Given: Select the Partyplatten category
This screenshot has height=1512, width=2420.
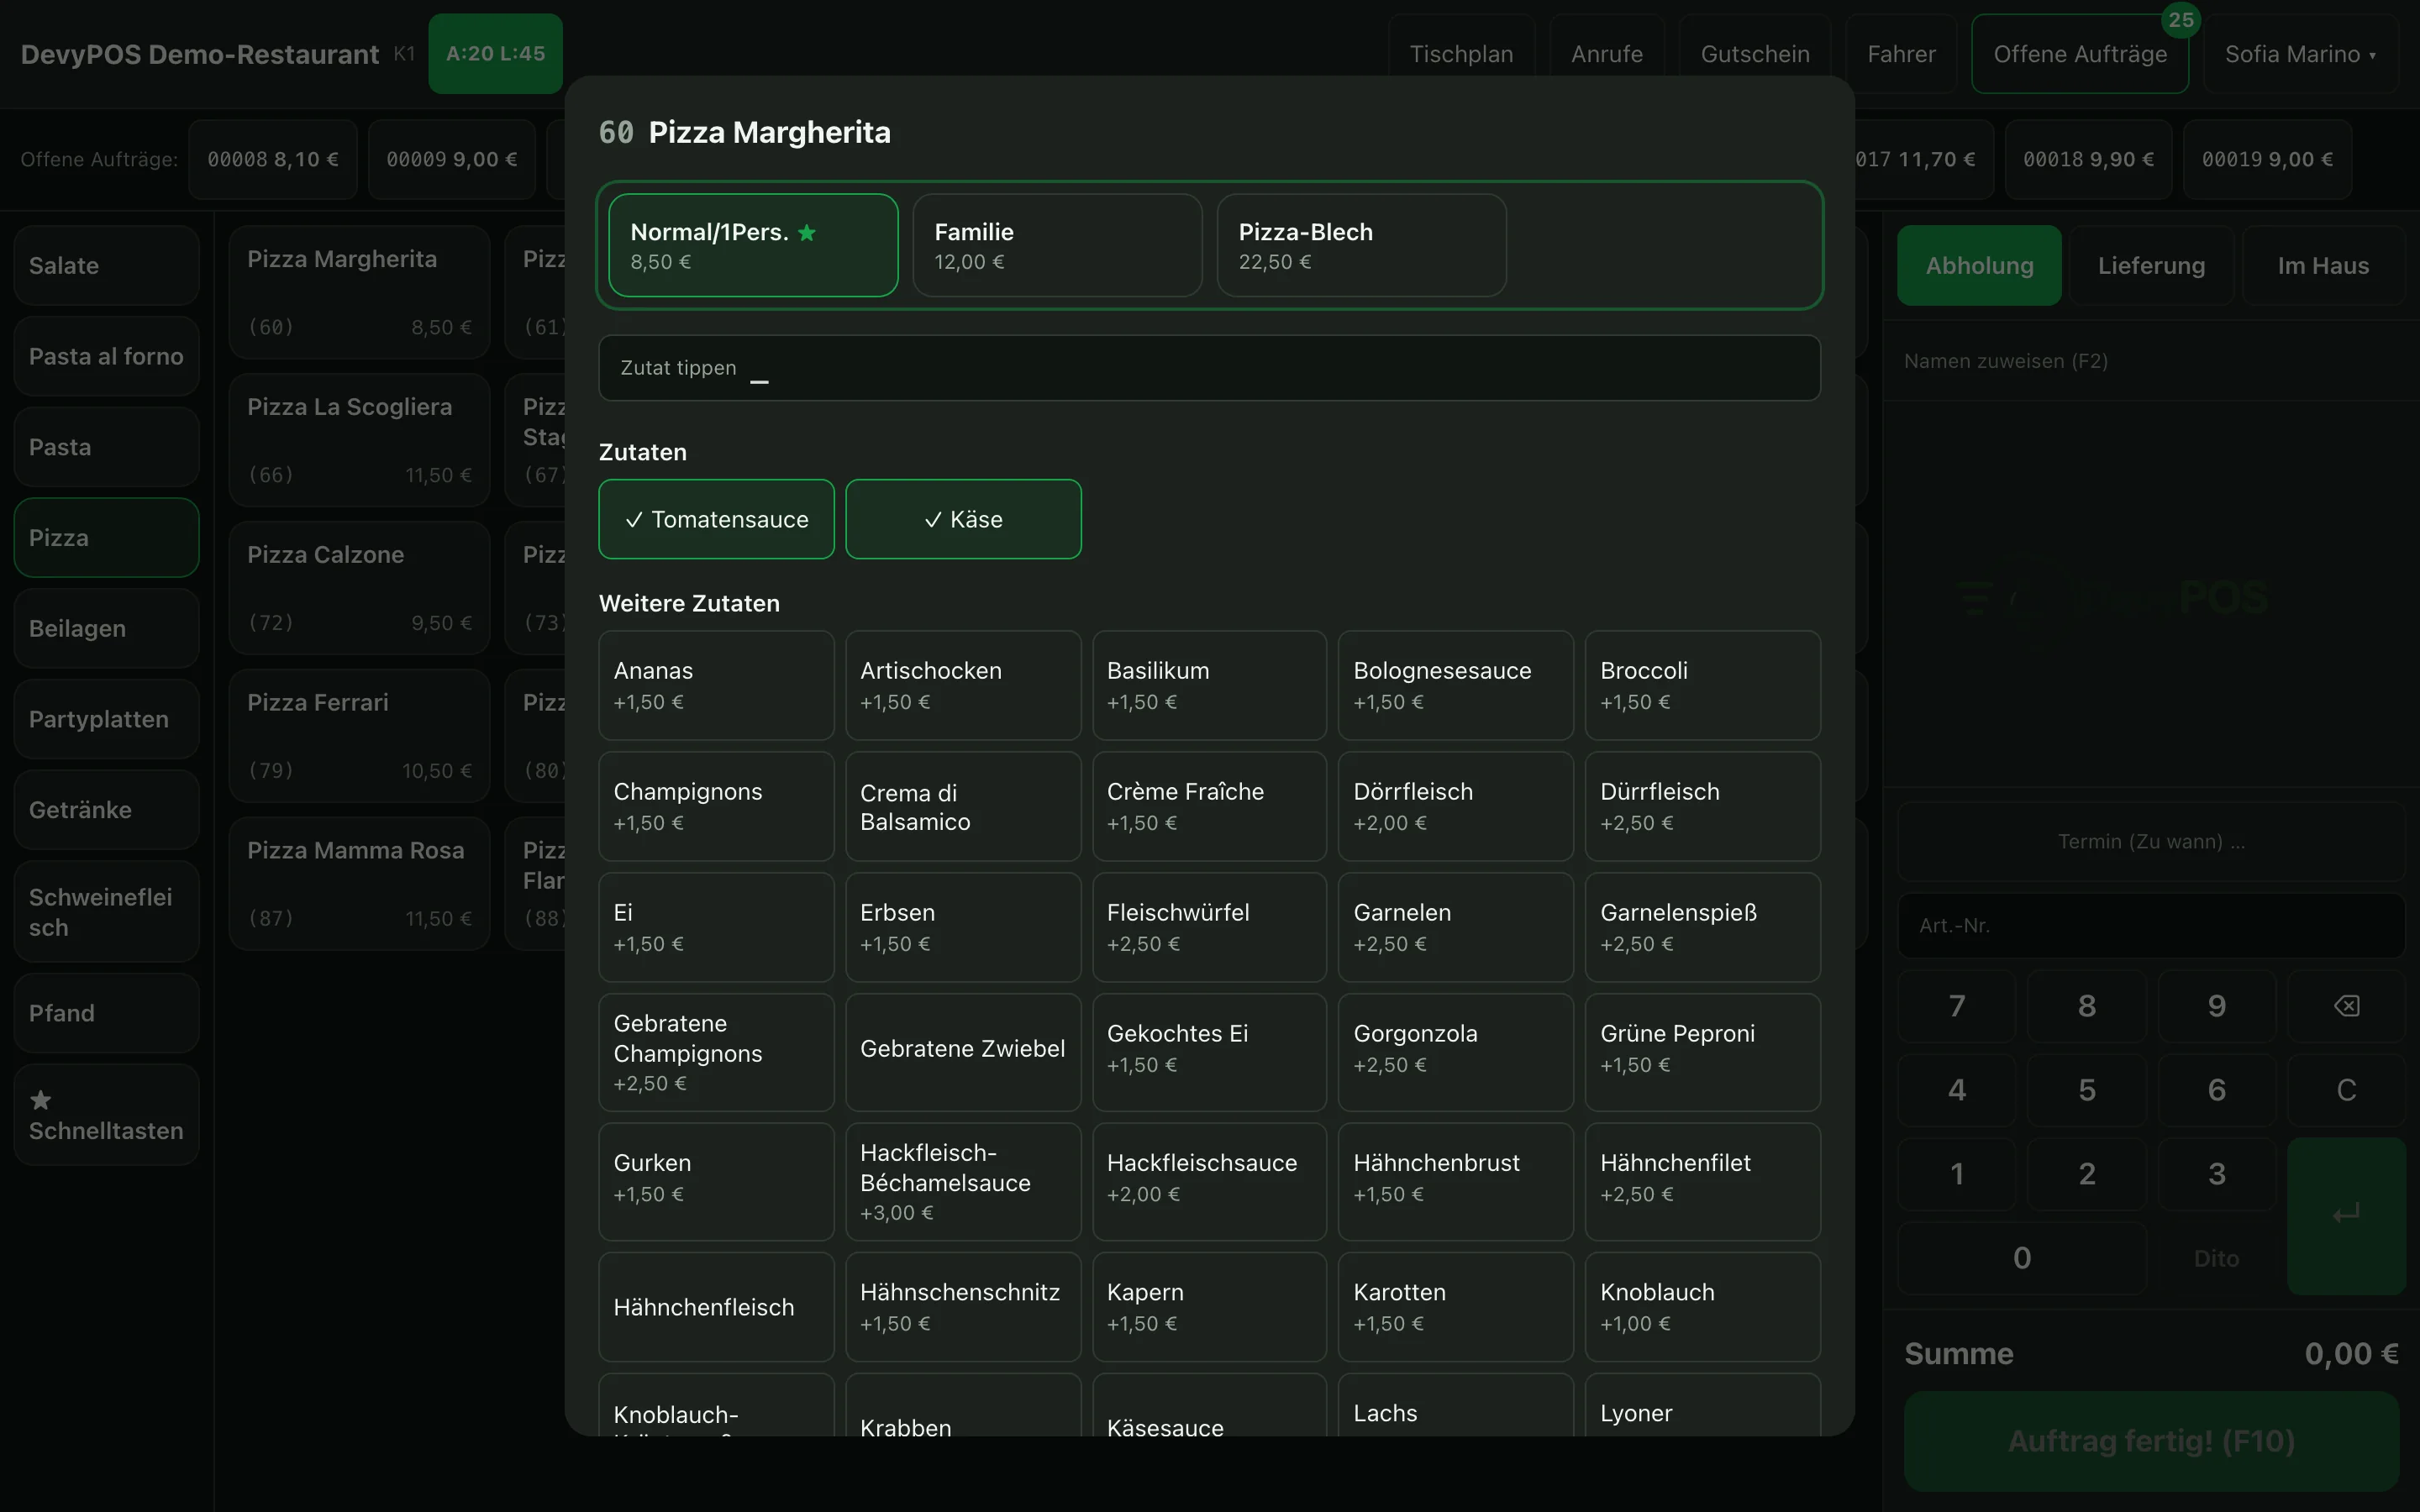Looking at the screenshot, I should [x=106, y=719].
